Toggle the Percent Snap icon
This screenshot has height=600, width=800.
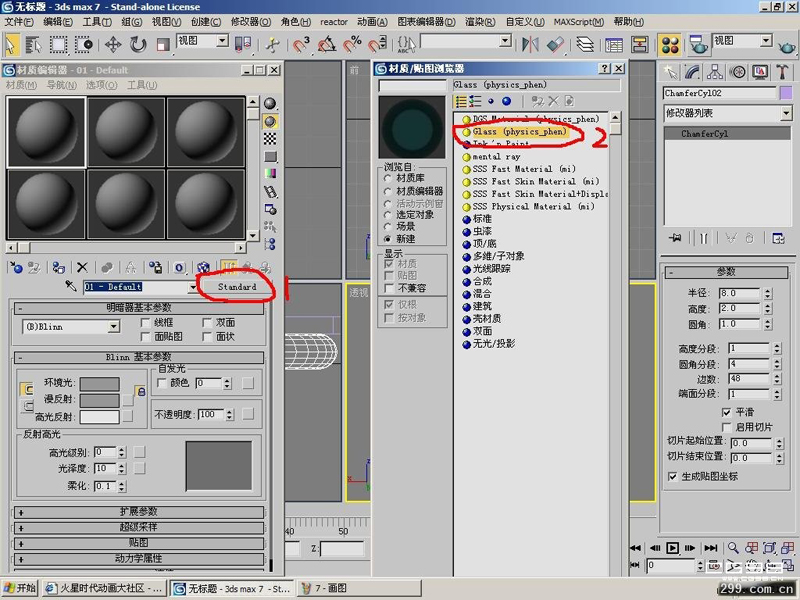[x=352, y=45]
